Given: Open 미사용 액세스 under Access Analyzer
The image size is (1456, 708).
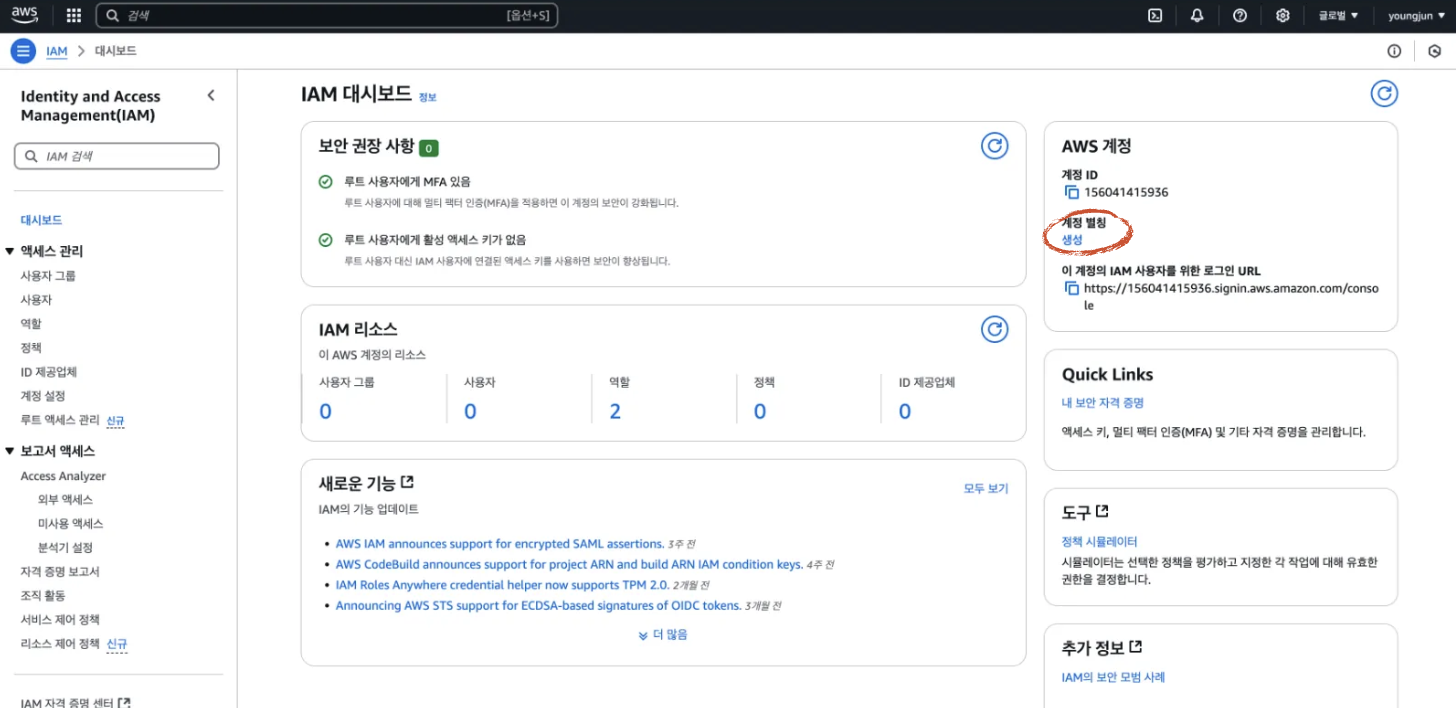Looking at the screenshot, I should pos(70,524).
